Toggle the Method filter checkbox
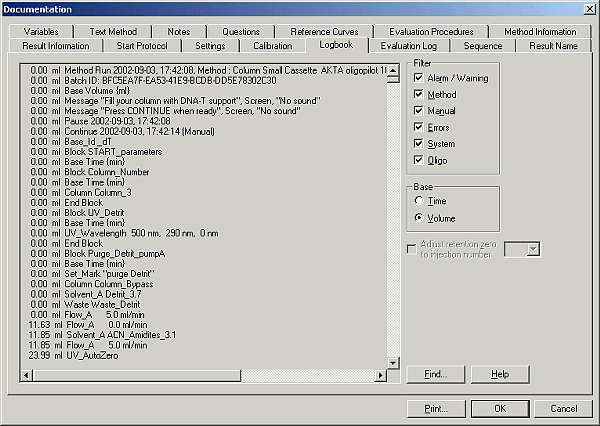The width and height of the screenshot is (600, 426). click(419, 95)
